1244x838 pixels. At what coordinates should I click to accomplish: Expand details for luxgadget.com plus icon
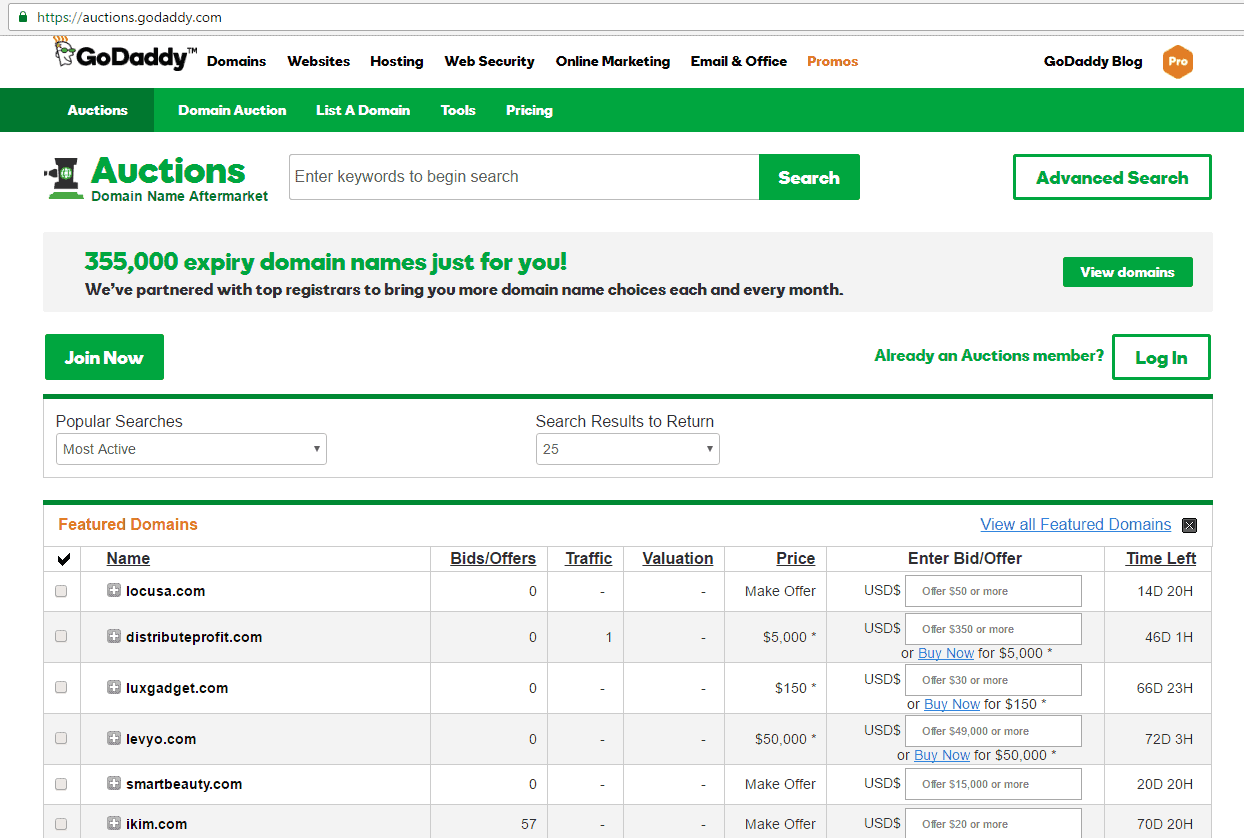[114, 687]
